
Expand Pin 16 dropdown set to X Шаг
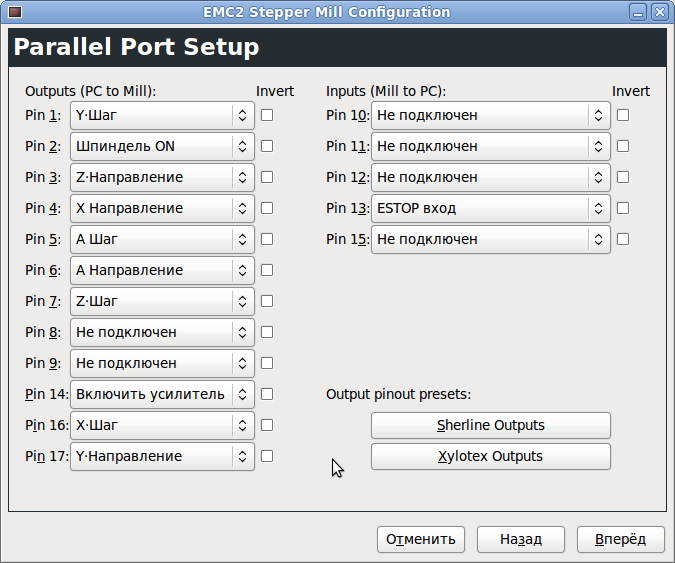tap(162, 425)
